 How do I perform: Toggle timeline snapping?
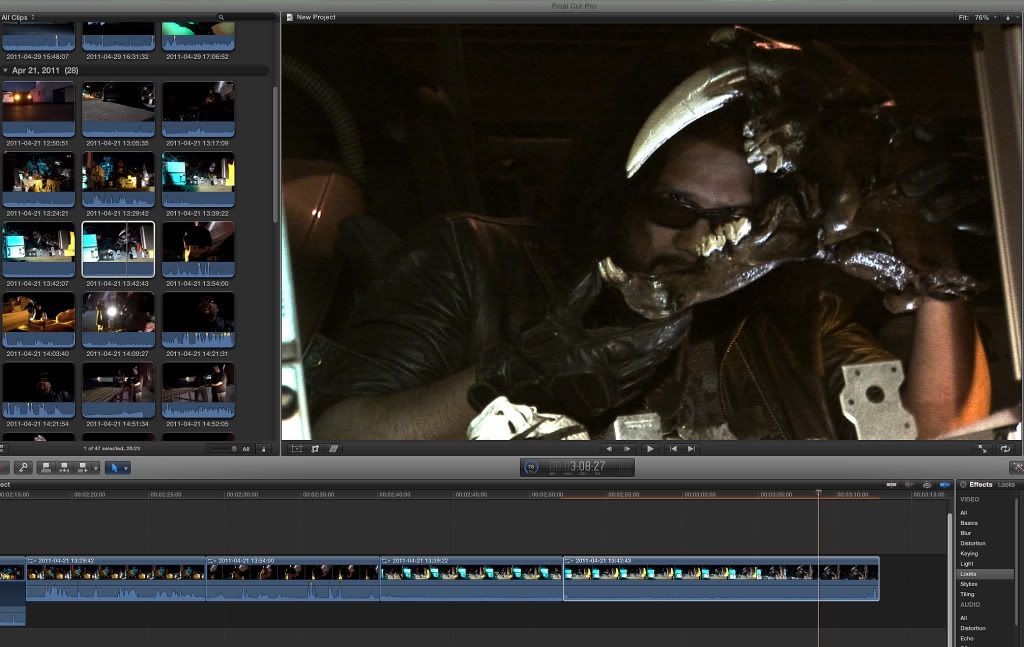[944, 484]
